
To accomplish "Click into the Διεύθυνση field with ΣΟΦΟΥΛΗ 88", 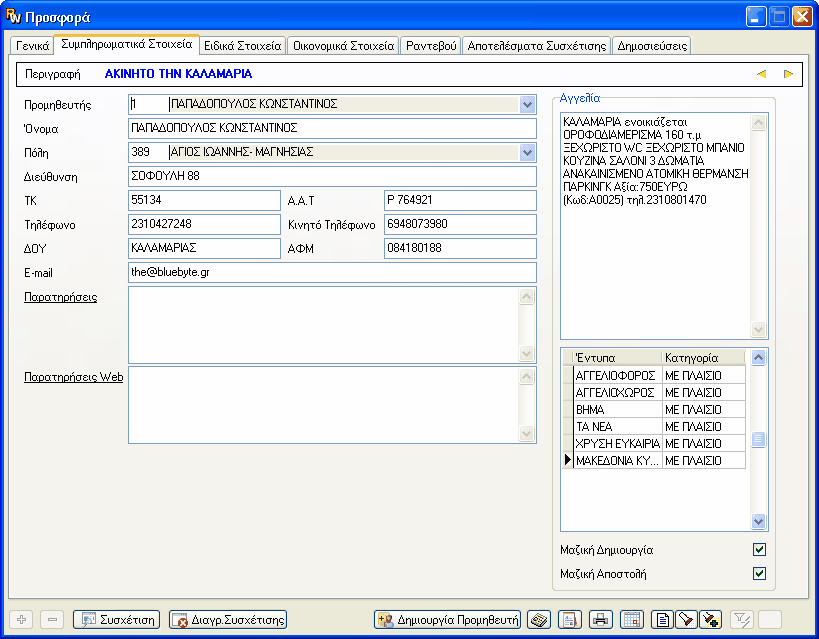I will pos(332,177).
